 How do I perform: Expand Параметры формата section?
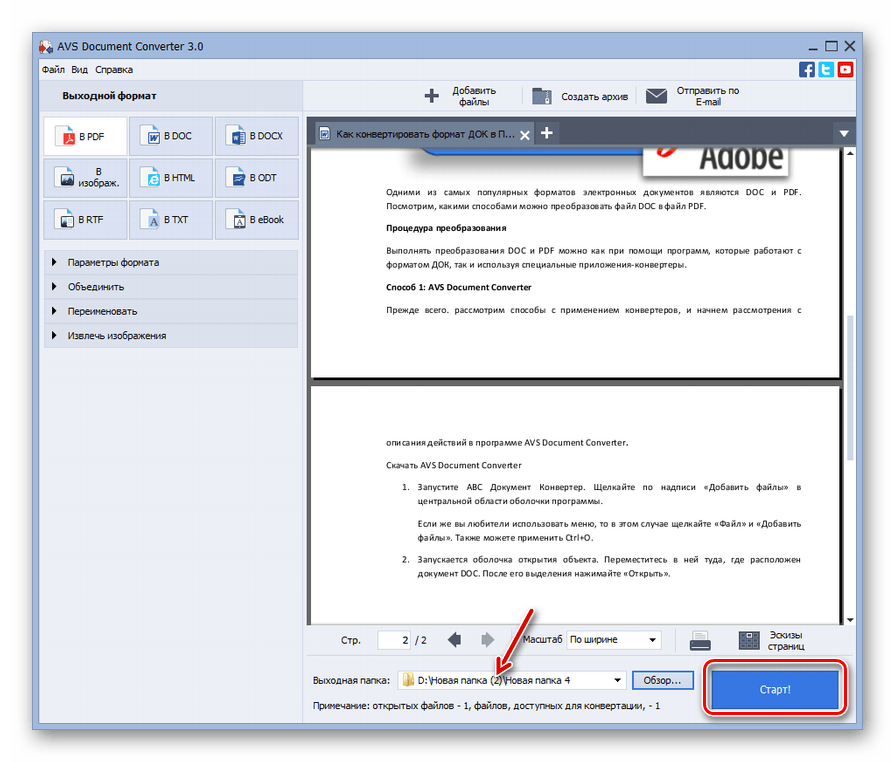coord(171,262)
